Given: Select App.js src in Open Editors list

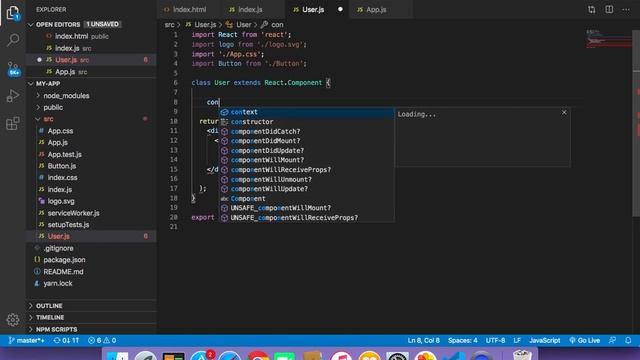Looking at the screenshot, I should point(91,72).
